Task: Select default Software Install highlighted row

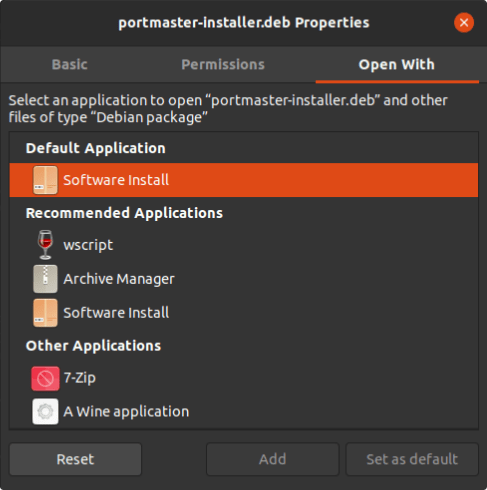Action: [x=244, y=180]
